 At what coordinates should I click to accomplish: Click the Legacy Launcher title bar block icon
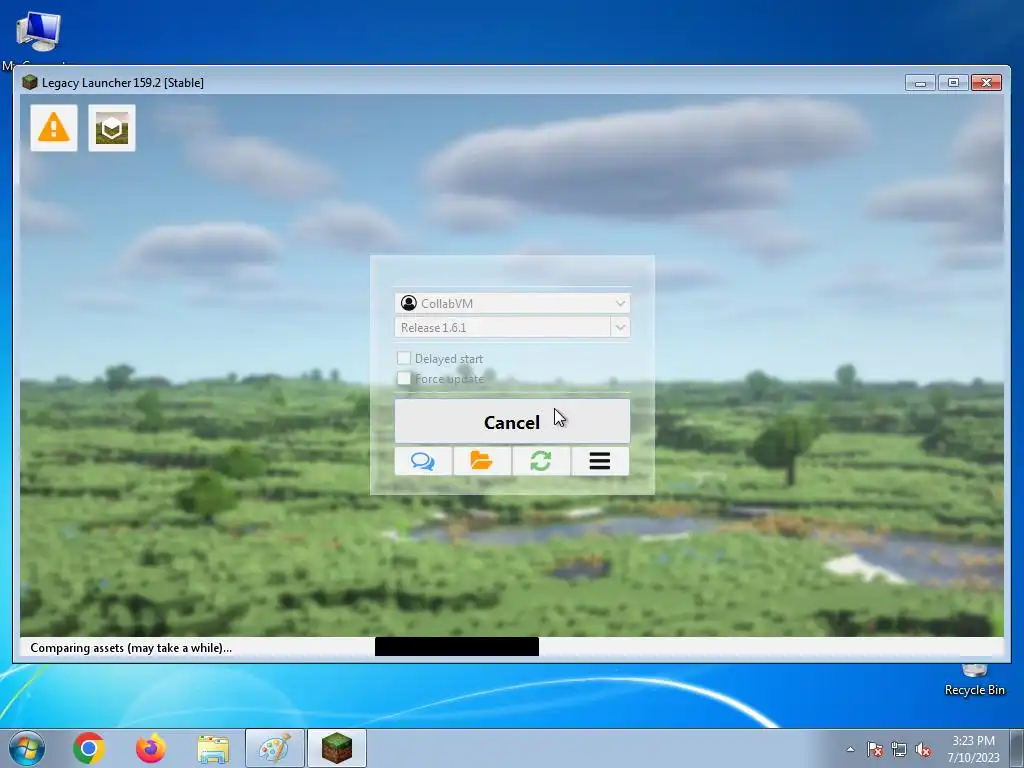click(29, 82)
